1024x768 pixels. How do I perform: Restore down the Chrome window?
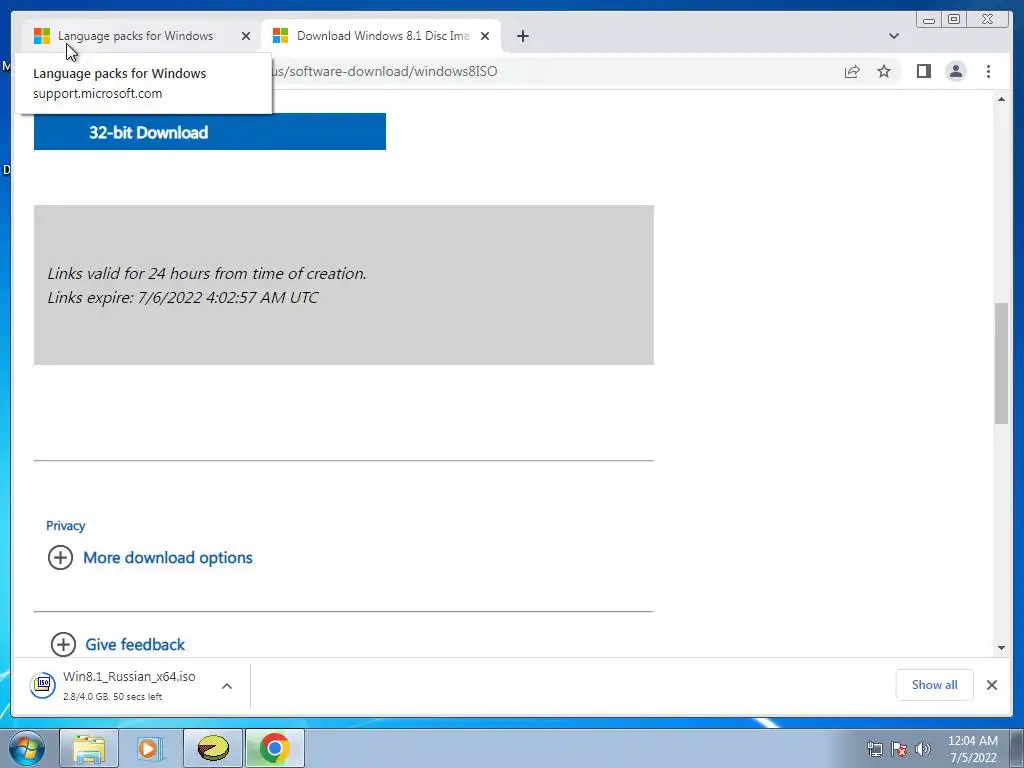(953, 20)
